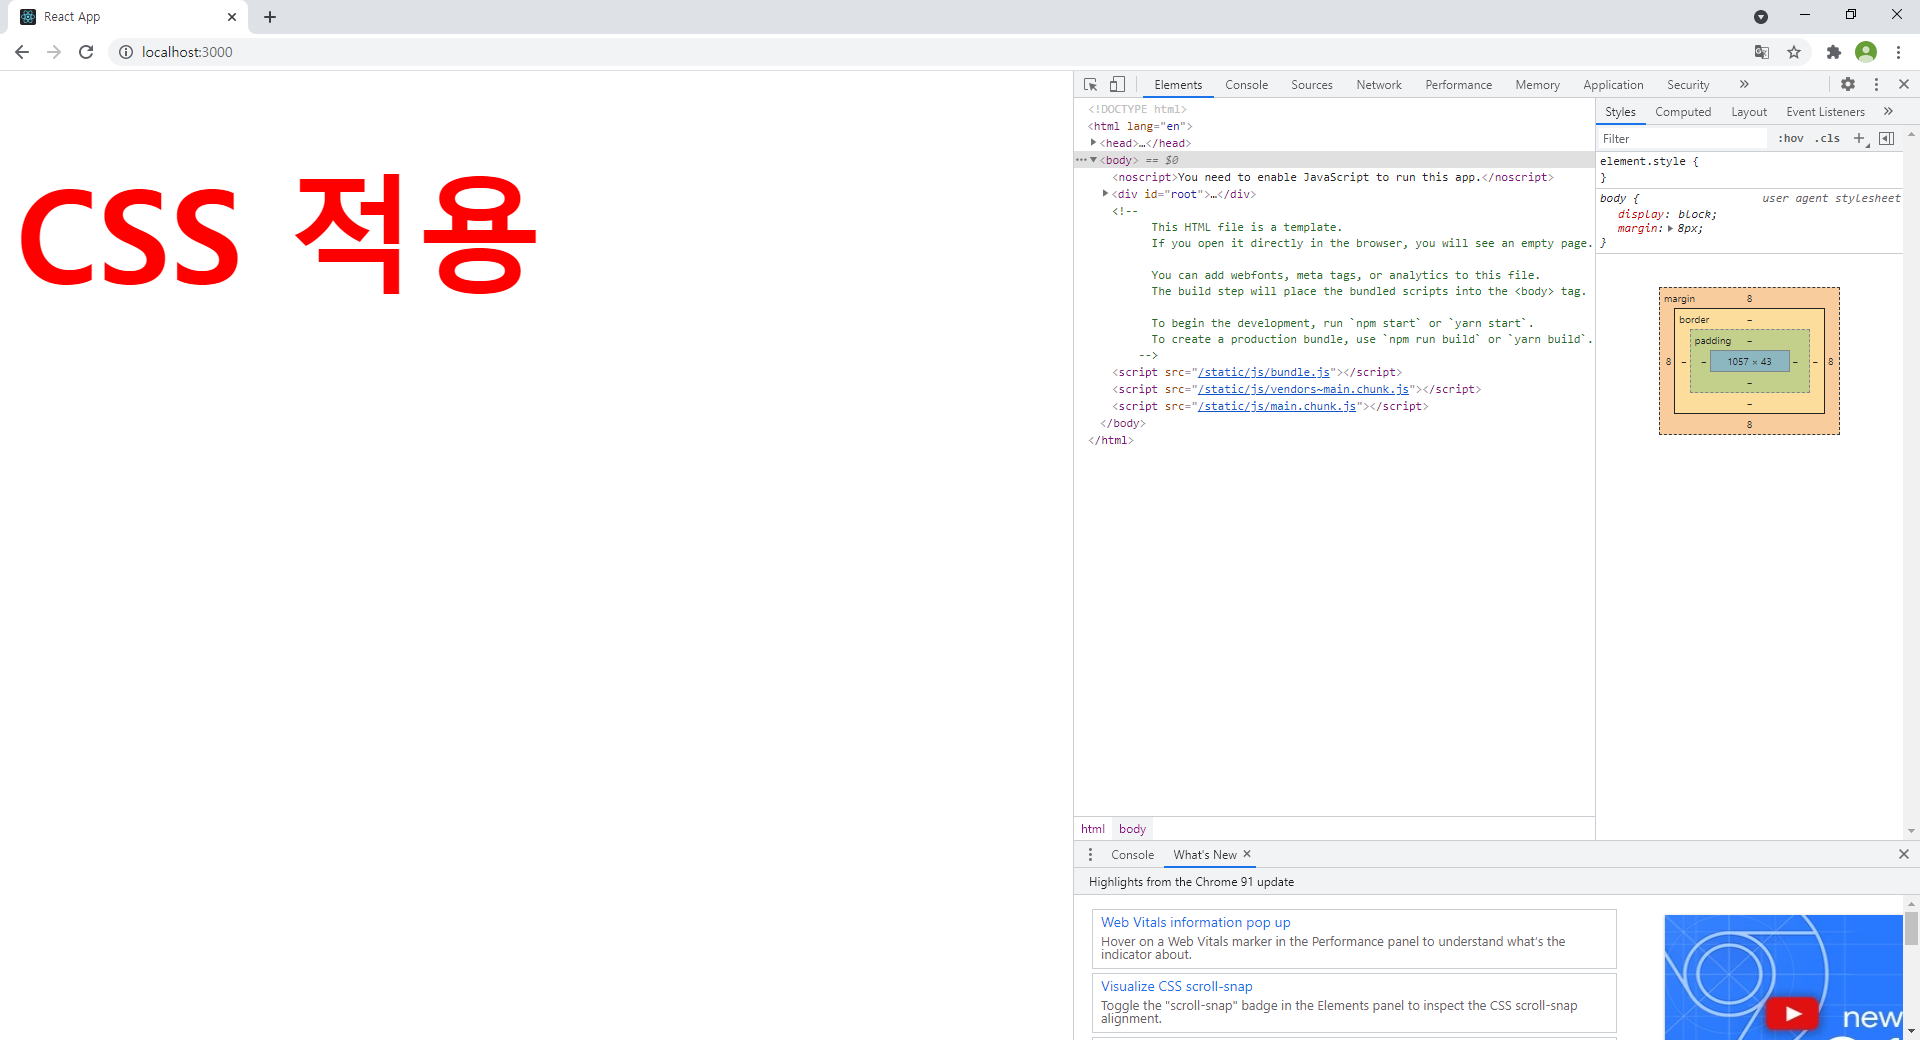Close the React App tab
Screen dimensions: 1920x1040
(x=232, y=17)
